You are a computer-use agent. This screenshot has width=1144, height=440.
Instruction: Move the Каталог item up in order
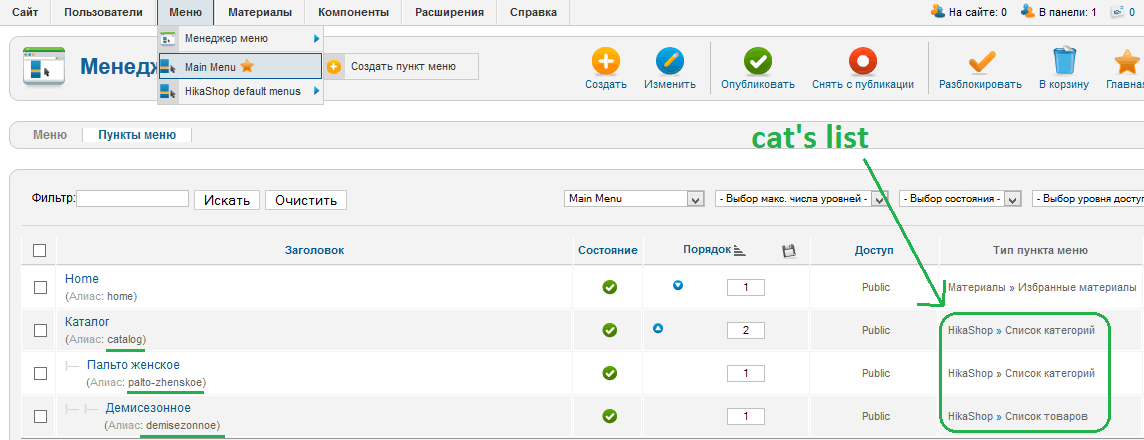658,328
